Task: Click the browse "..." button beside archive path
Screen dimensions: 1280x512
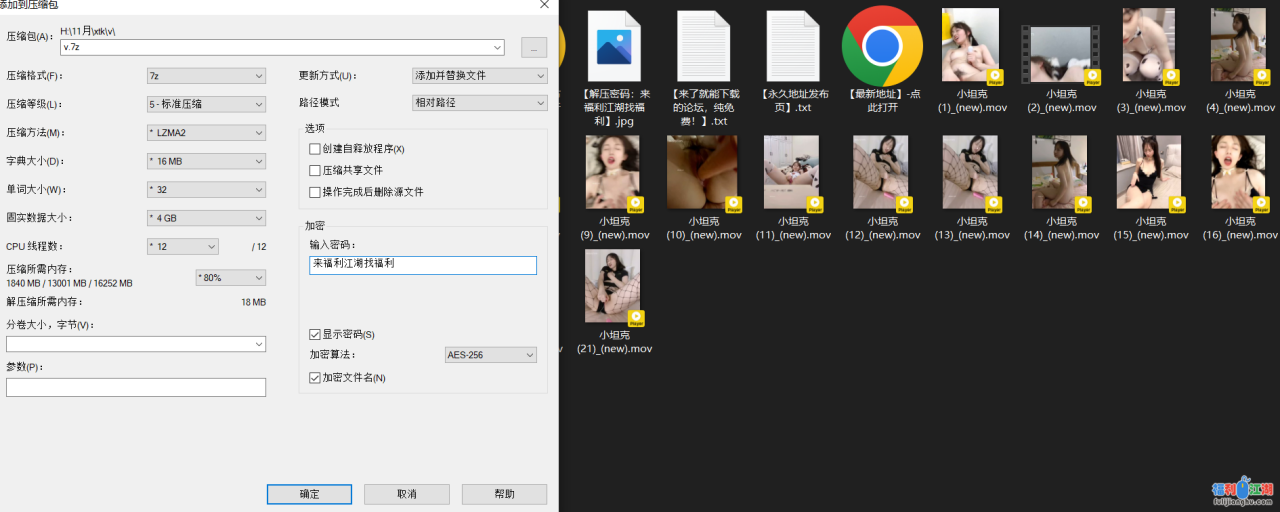Action: [x=534, y=47]
